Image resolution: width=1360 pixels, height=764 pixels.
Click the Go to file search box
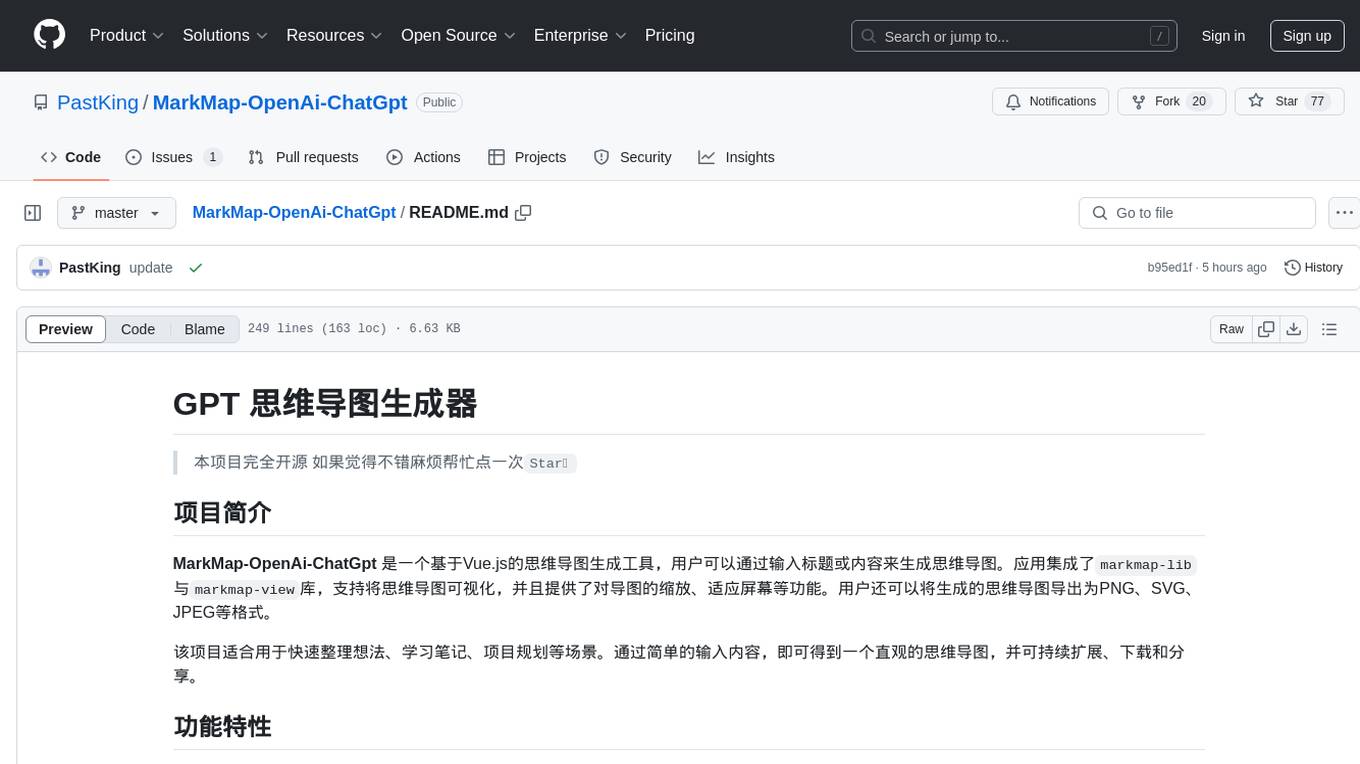(1197, 213)
